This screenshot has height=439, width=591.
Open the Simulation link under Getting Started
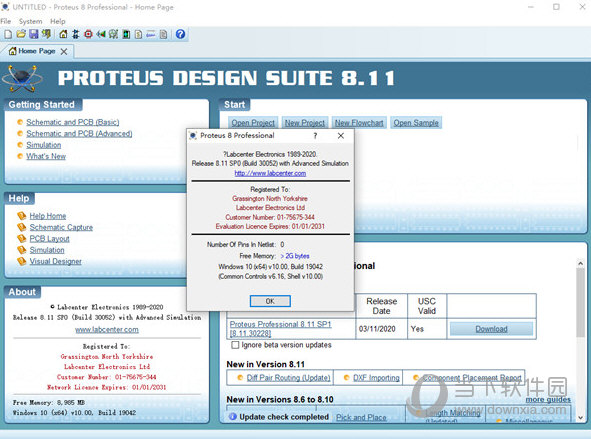[x=43, y=145]
